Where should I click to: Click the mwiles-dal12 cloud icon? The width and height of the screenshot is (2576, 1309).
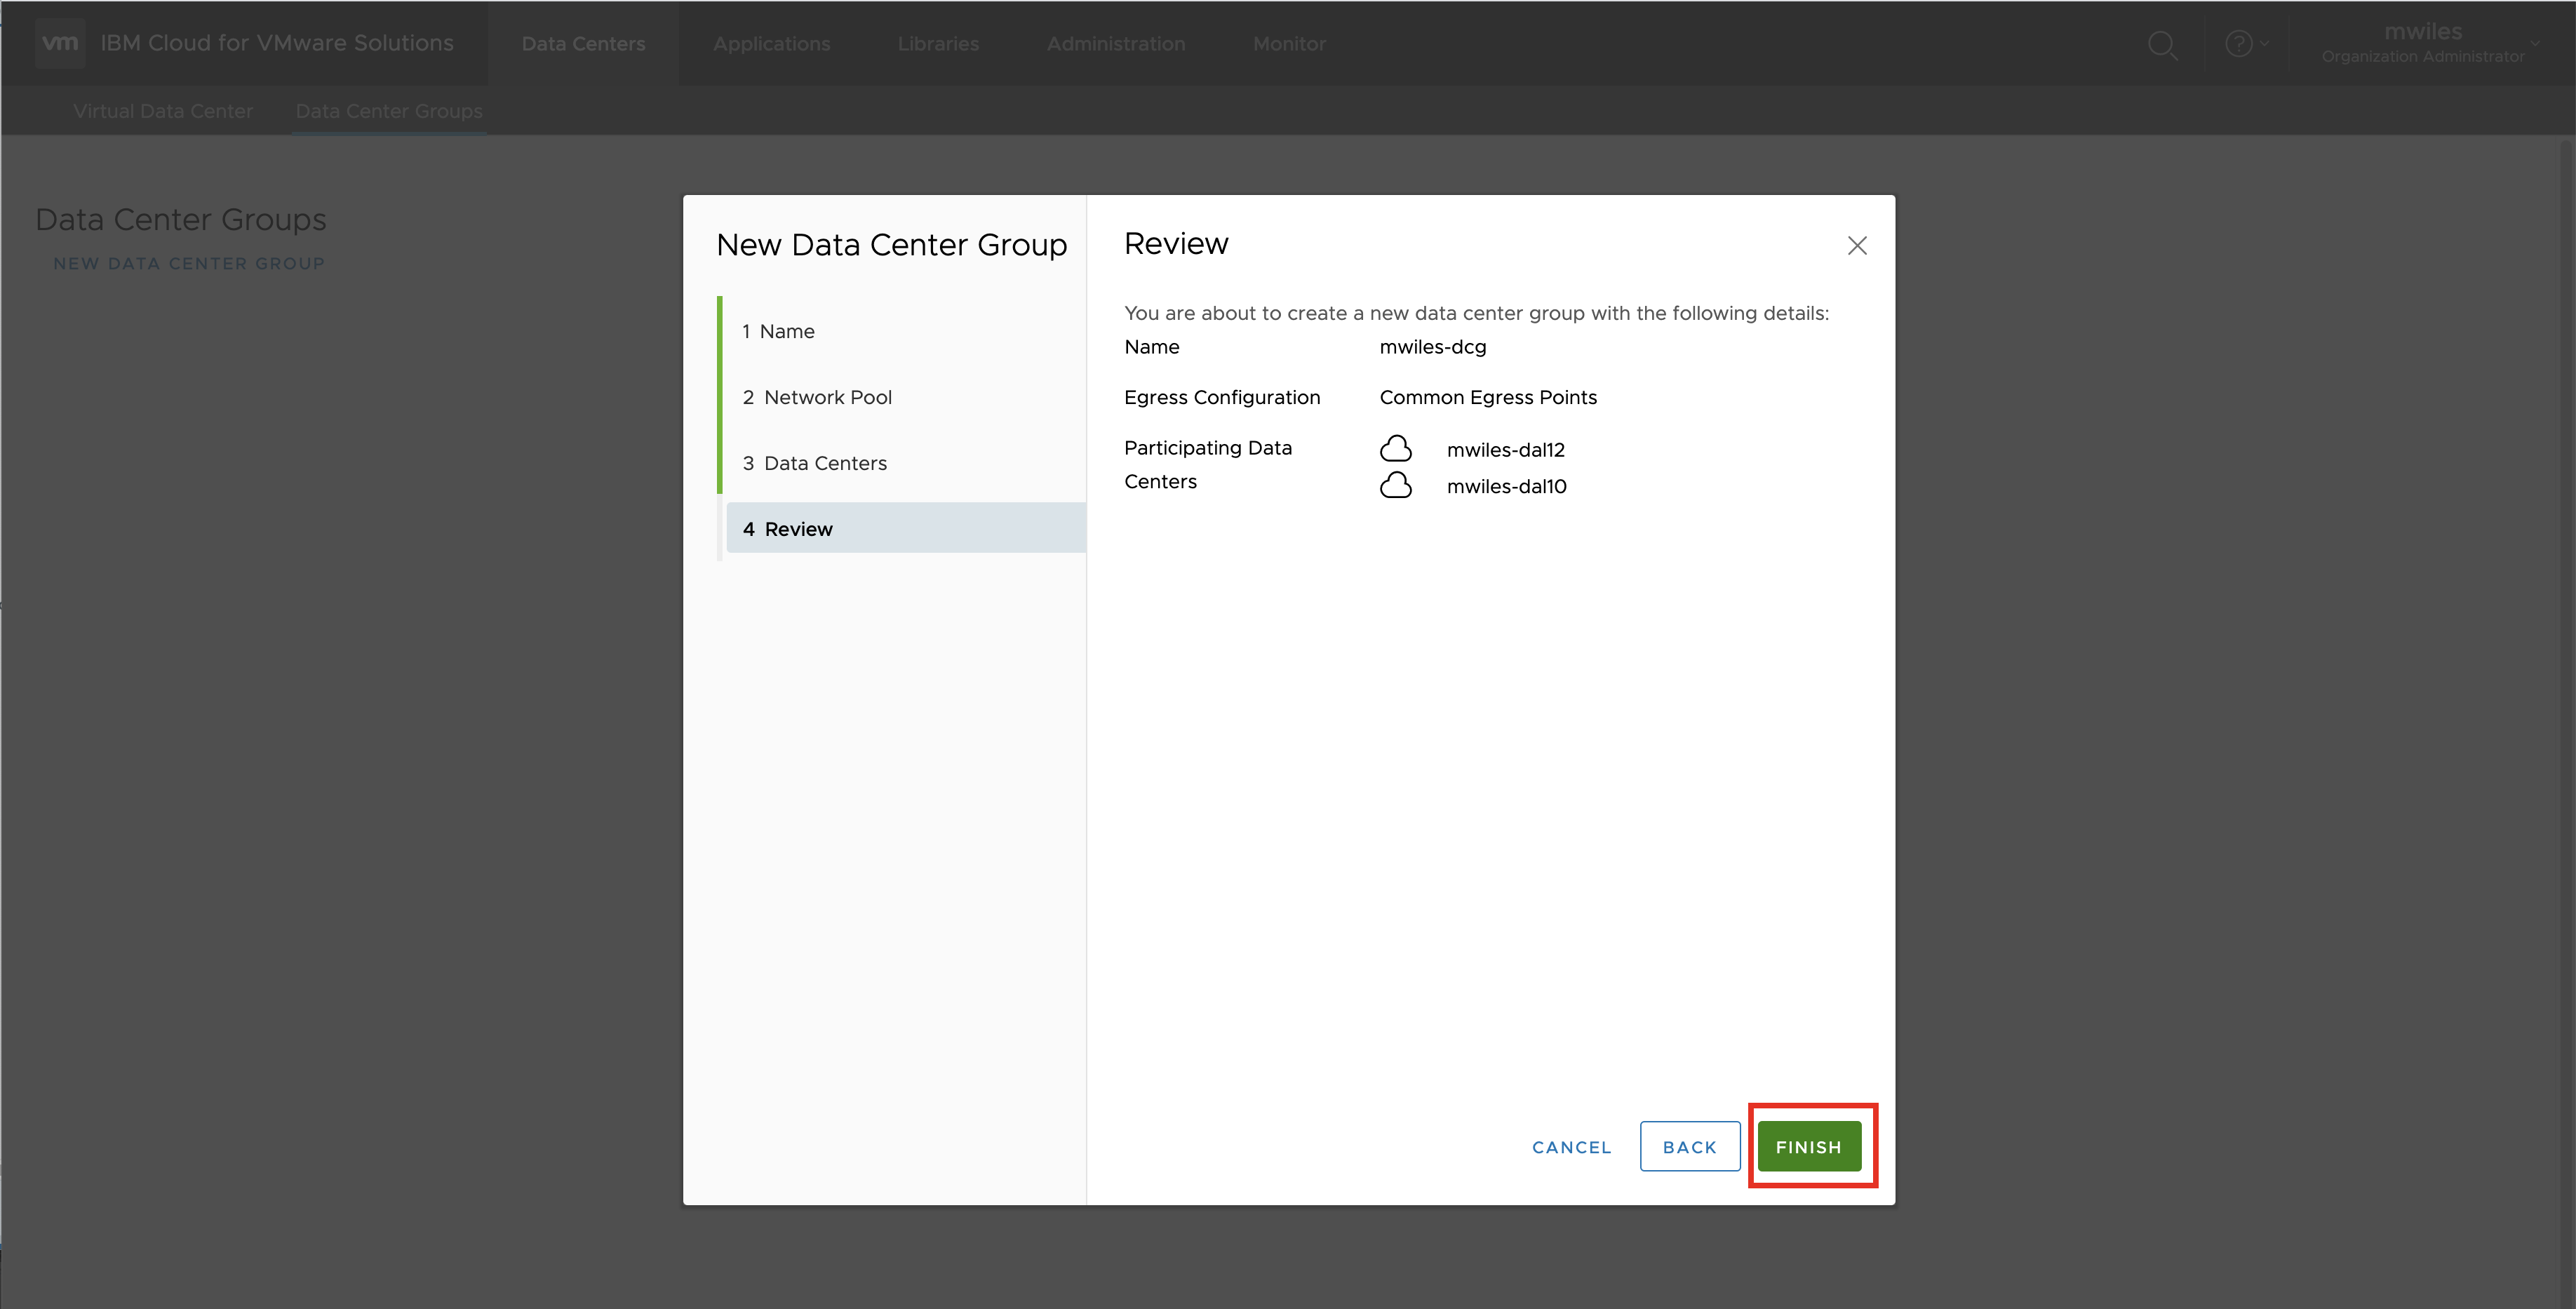(x=1396, y=449)
